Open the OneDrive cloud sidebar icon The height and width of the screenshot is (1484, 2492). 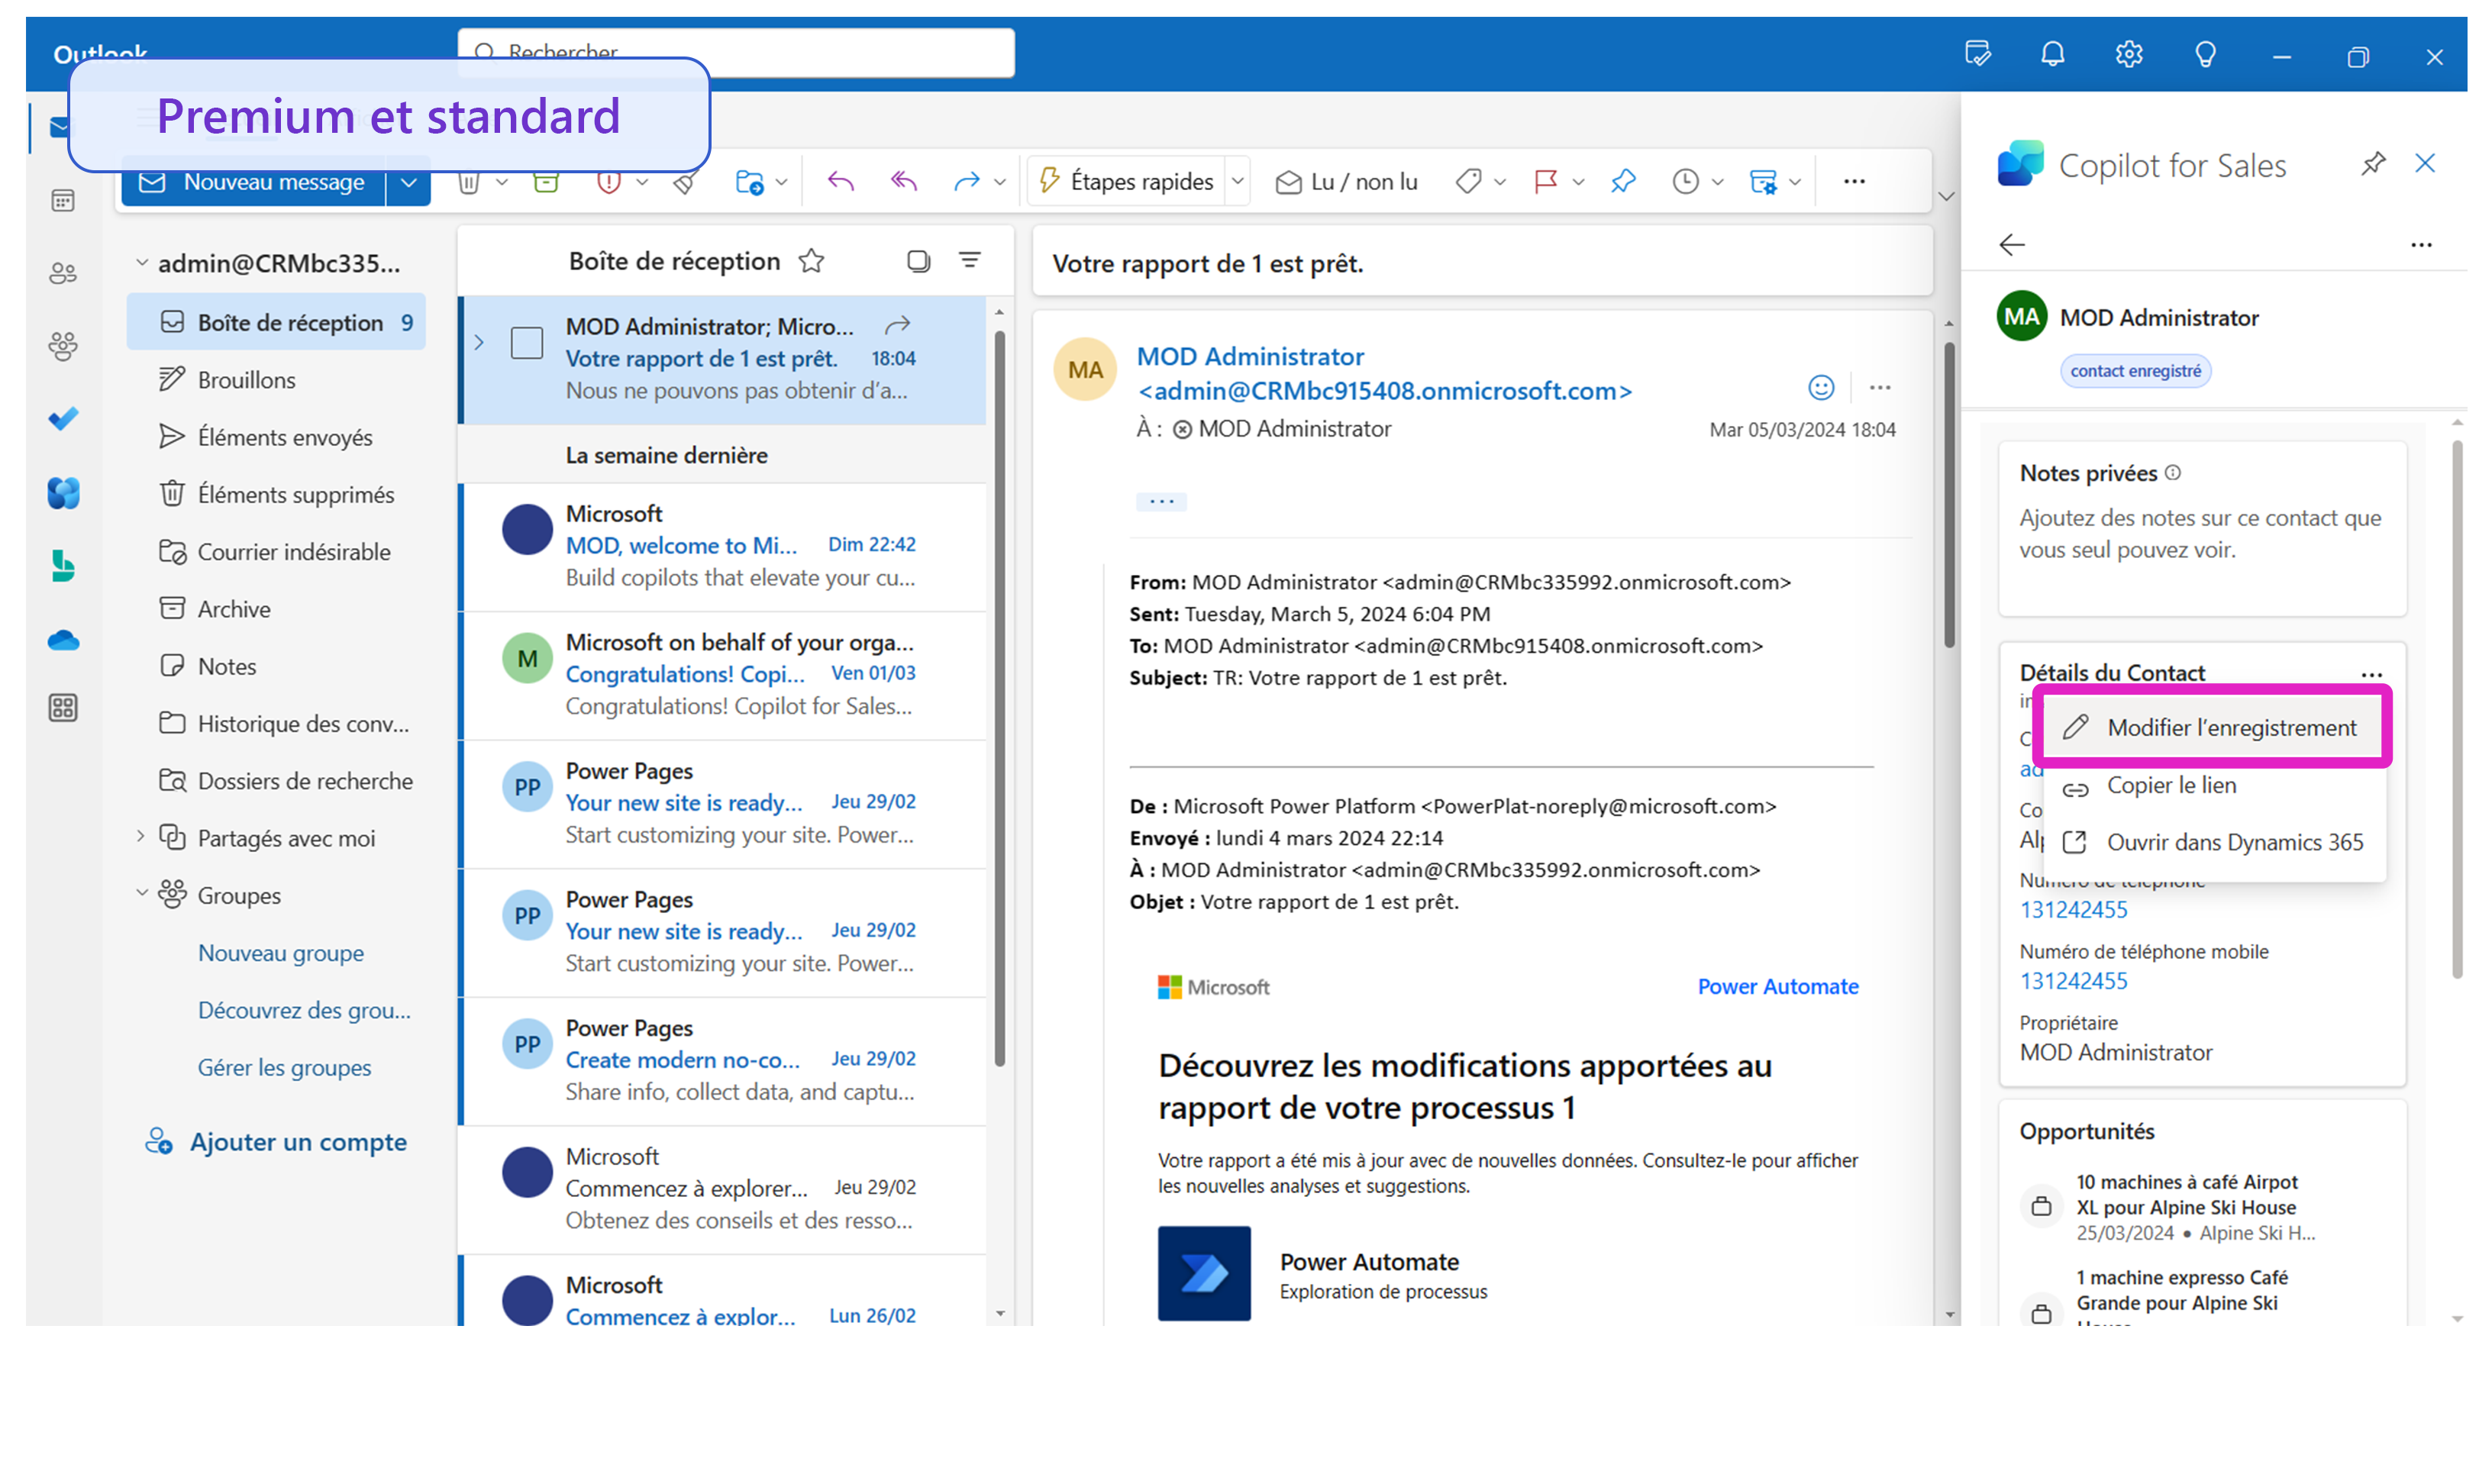coord(63,640)
